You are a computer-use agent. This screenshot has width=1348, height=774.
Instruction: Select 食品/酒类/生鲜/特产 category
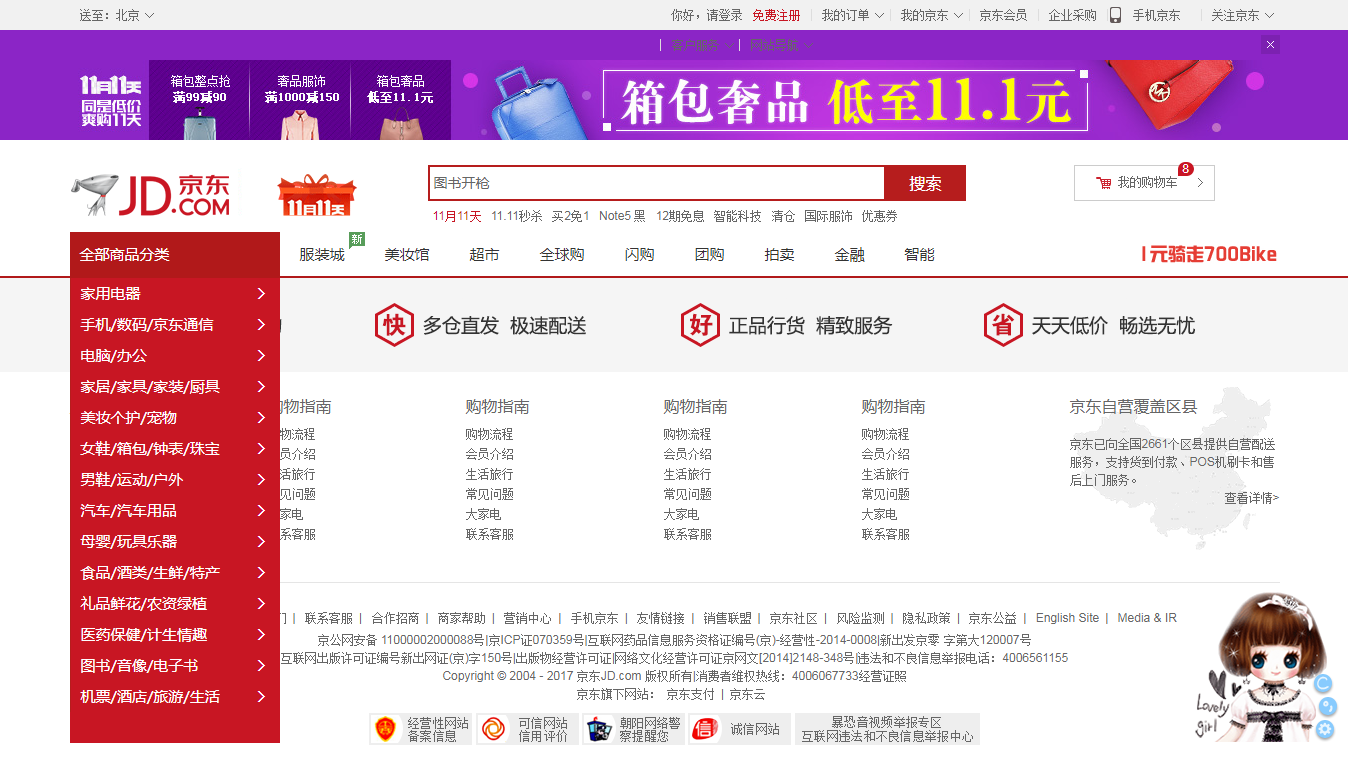click(x=150, y=572)
